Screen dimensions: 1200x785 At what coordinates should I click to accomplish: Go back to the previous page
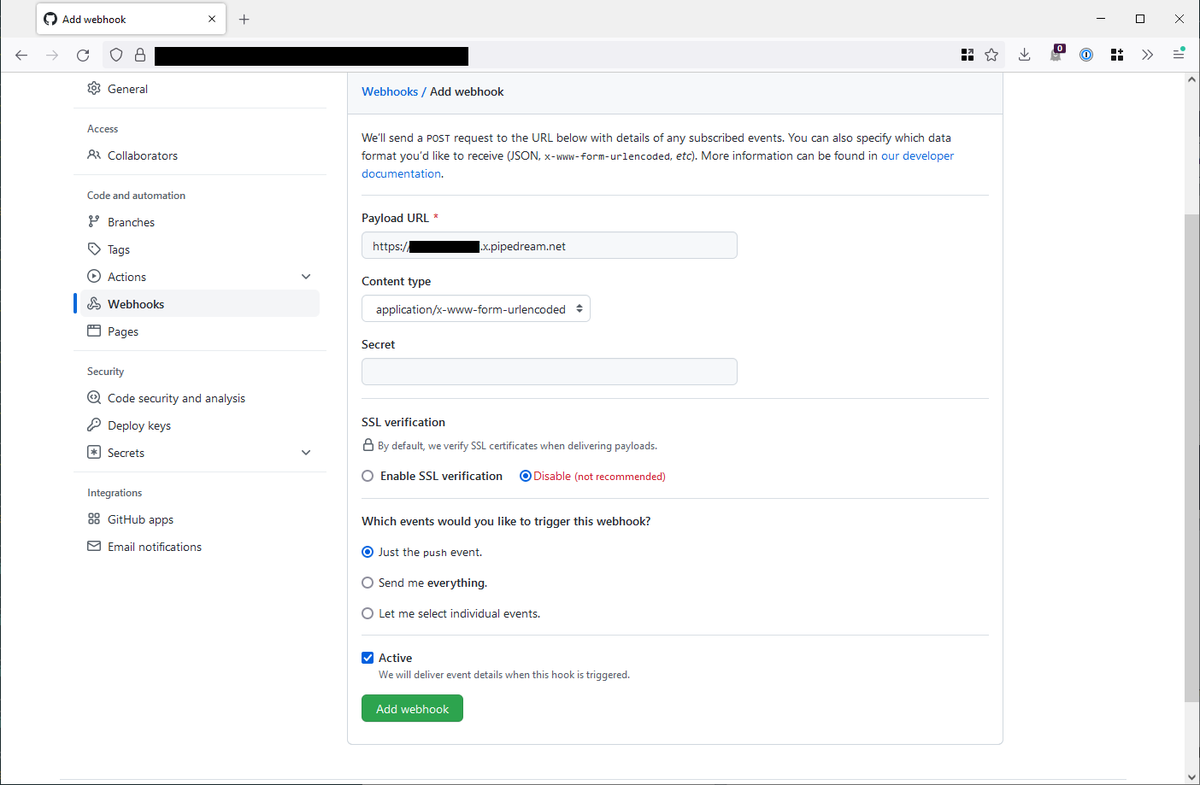tap(21, 55)
